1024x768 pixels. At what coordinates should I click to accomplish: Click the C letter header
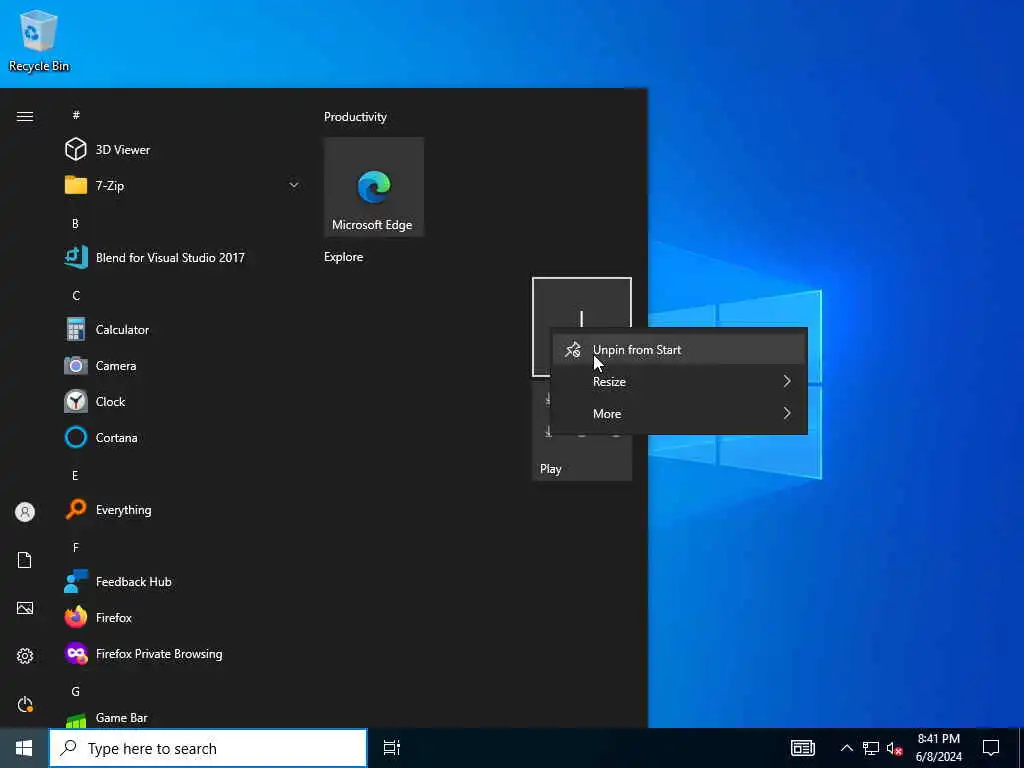[76, 295]
